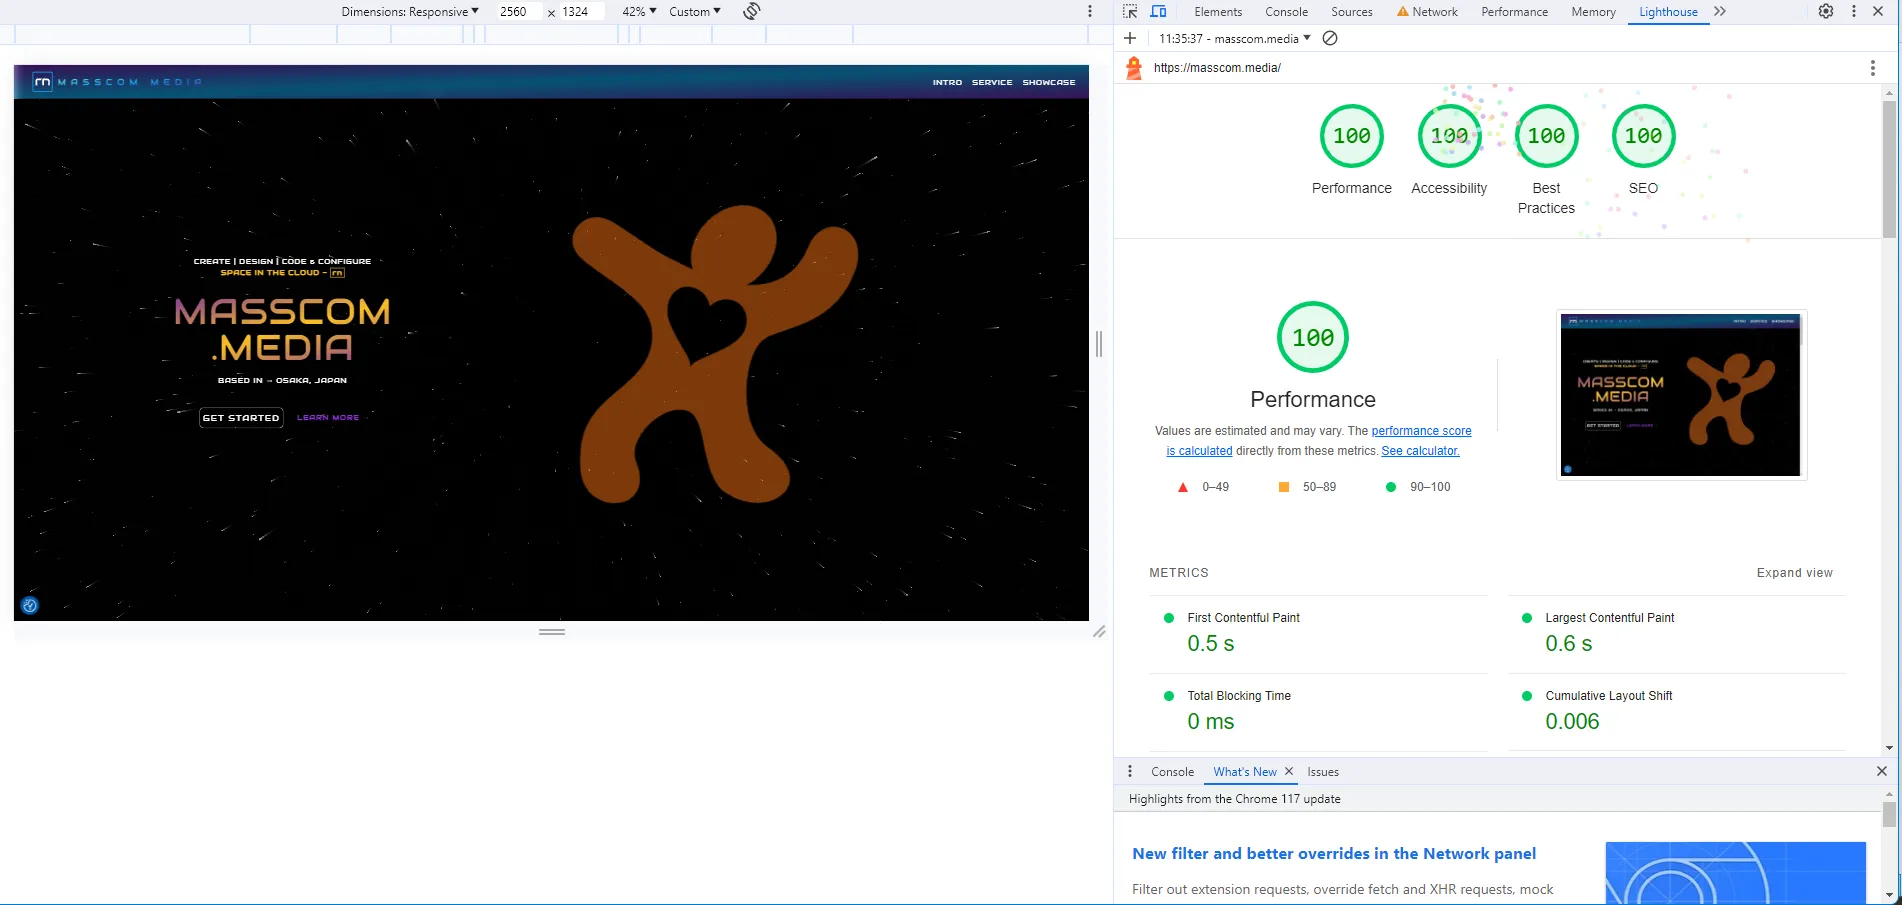Switch to the Performance tab
This screenshot has height=905, width=1902.
click(1514, 11)
